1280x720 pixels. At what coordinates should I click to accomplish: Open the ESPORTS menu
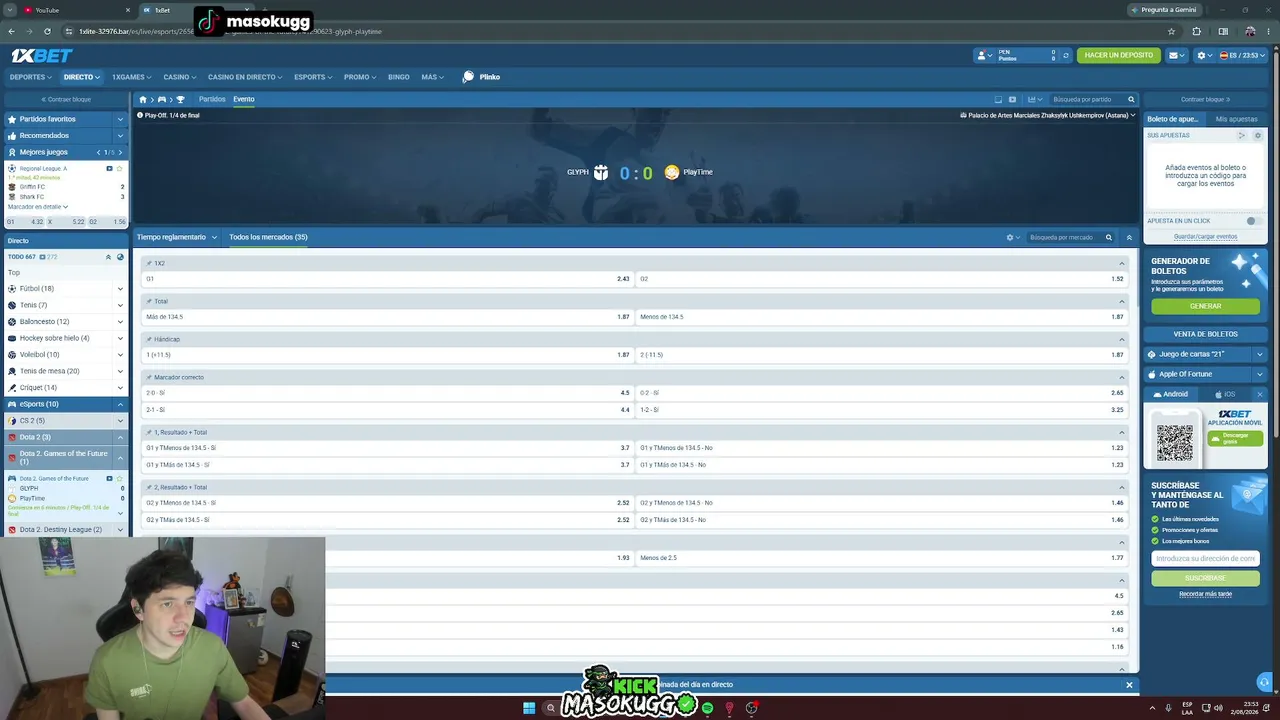tap(312, 77)
